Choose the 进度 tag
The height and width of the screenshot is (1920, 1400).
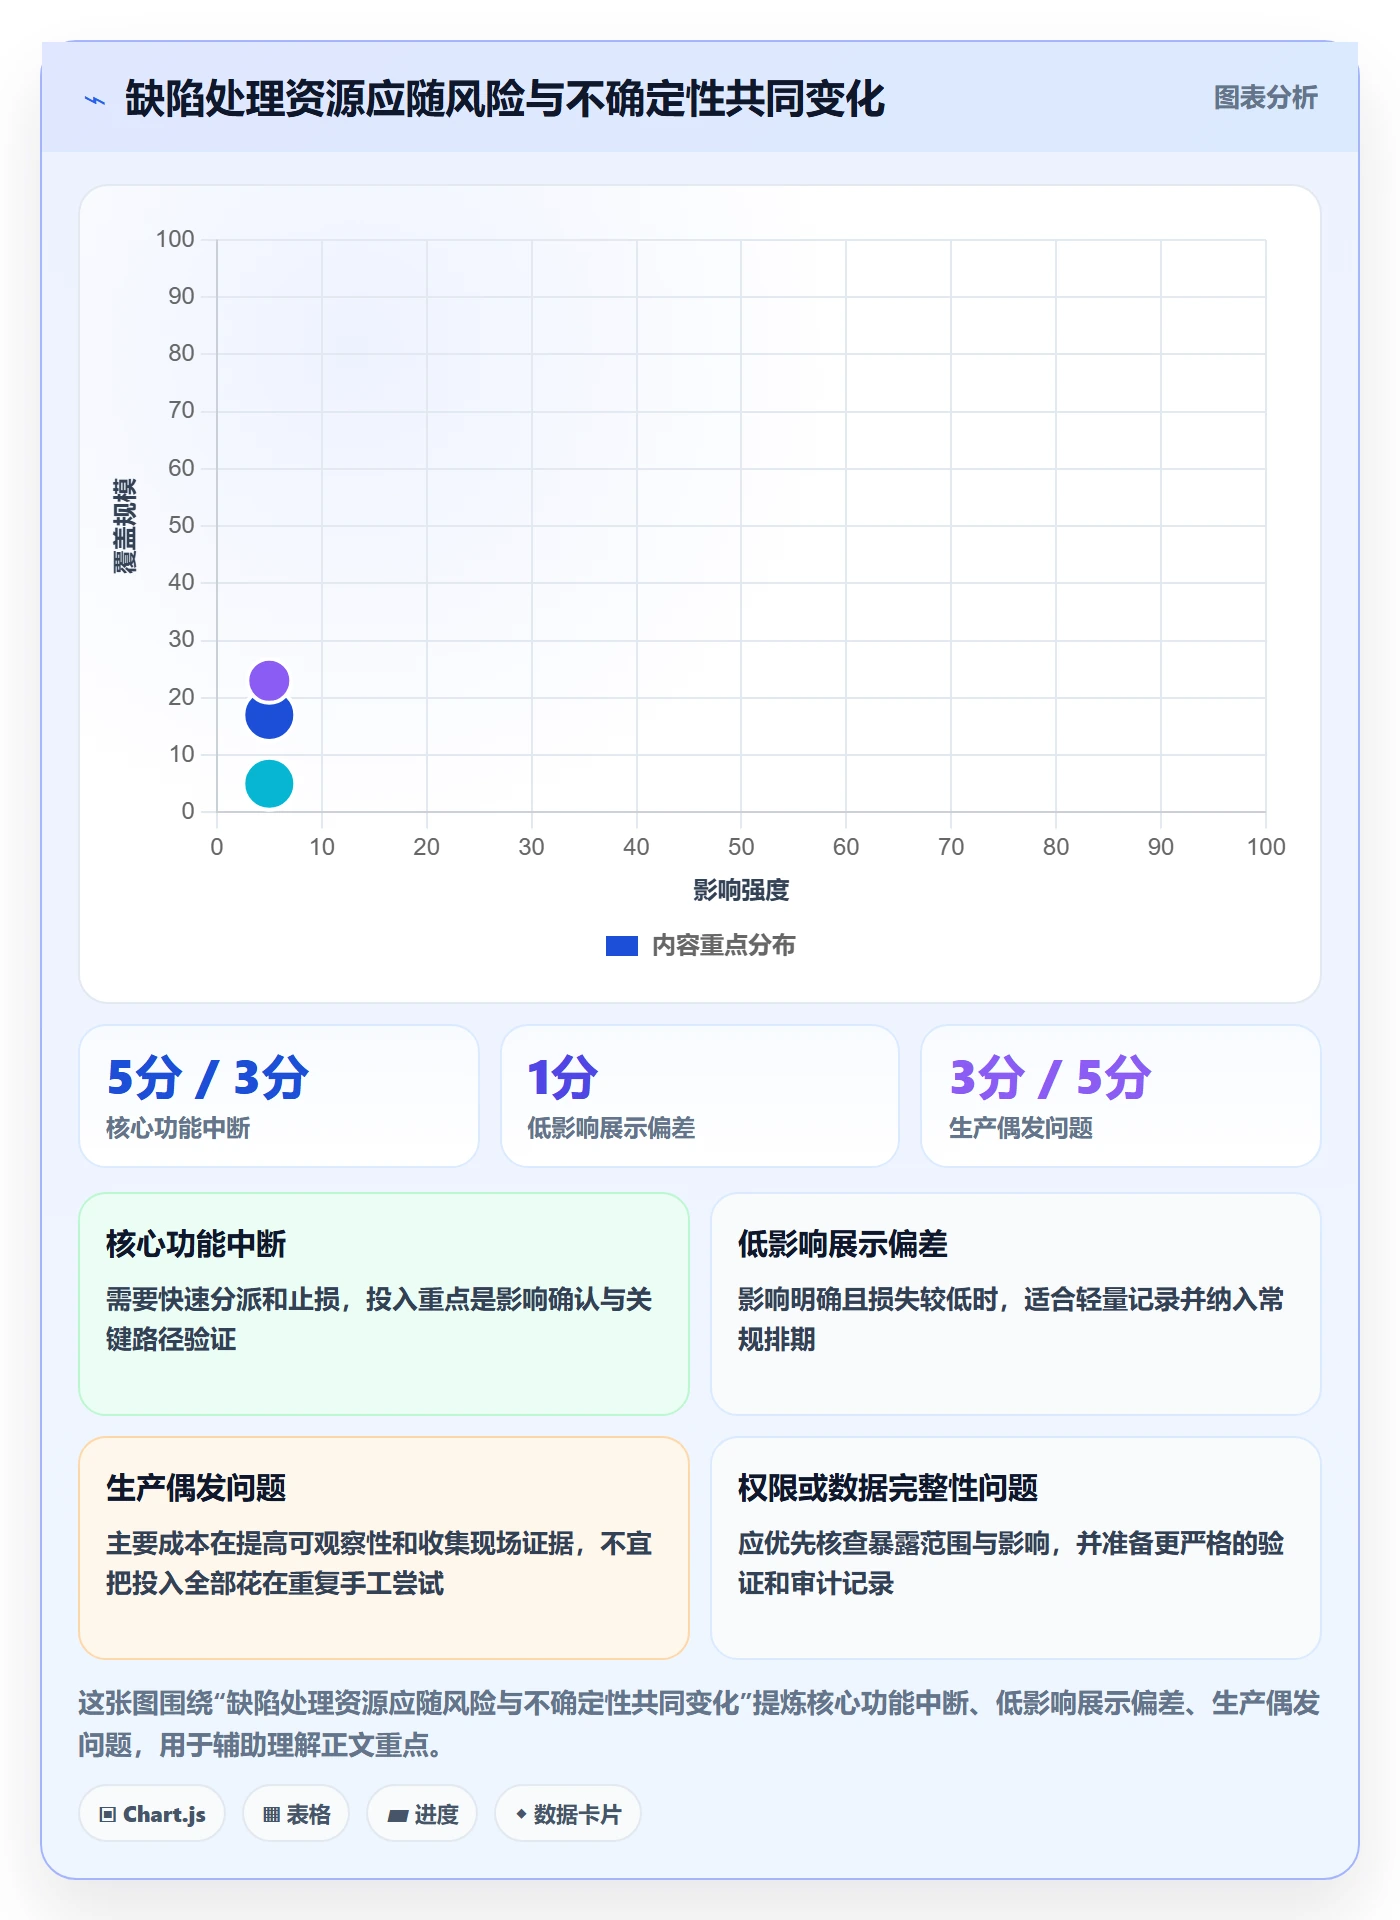coord(422,1814)
